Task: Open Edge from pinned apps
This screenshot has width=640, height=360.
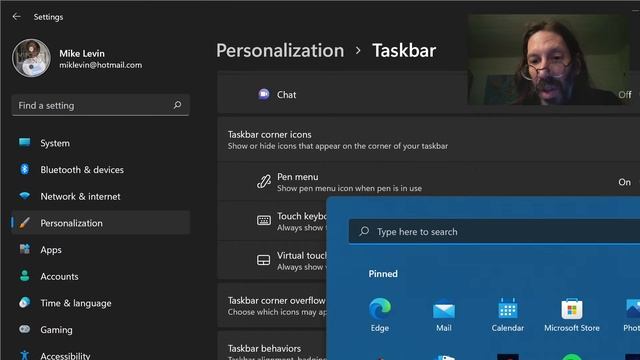Action: tap(380, 315)
